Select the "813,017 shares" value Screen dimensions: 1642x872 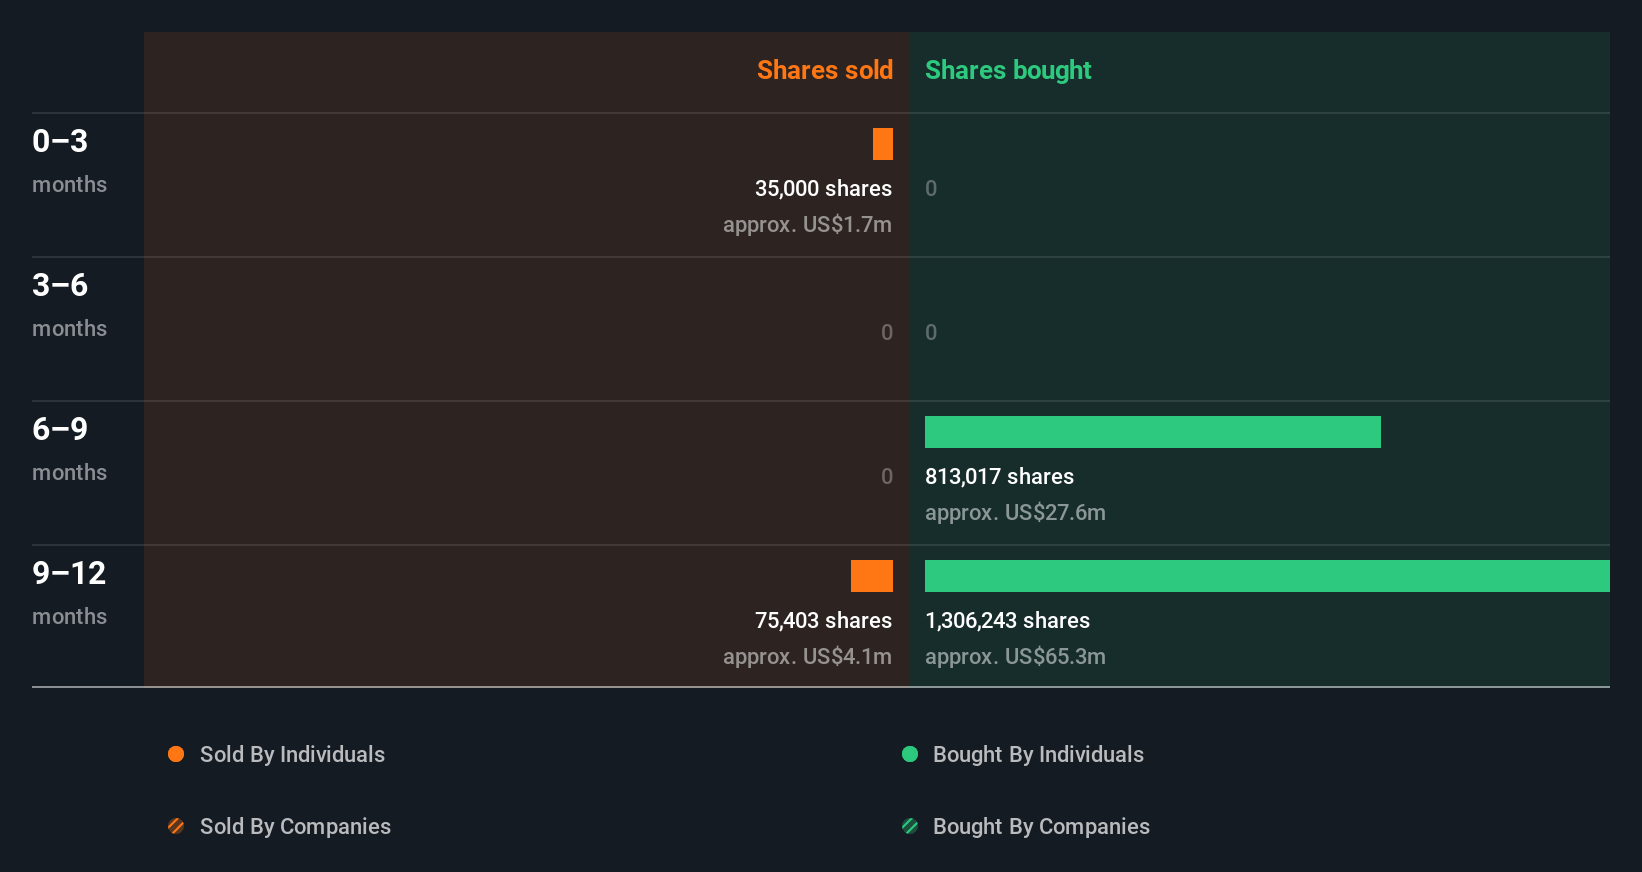(x=999, y=476)
